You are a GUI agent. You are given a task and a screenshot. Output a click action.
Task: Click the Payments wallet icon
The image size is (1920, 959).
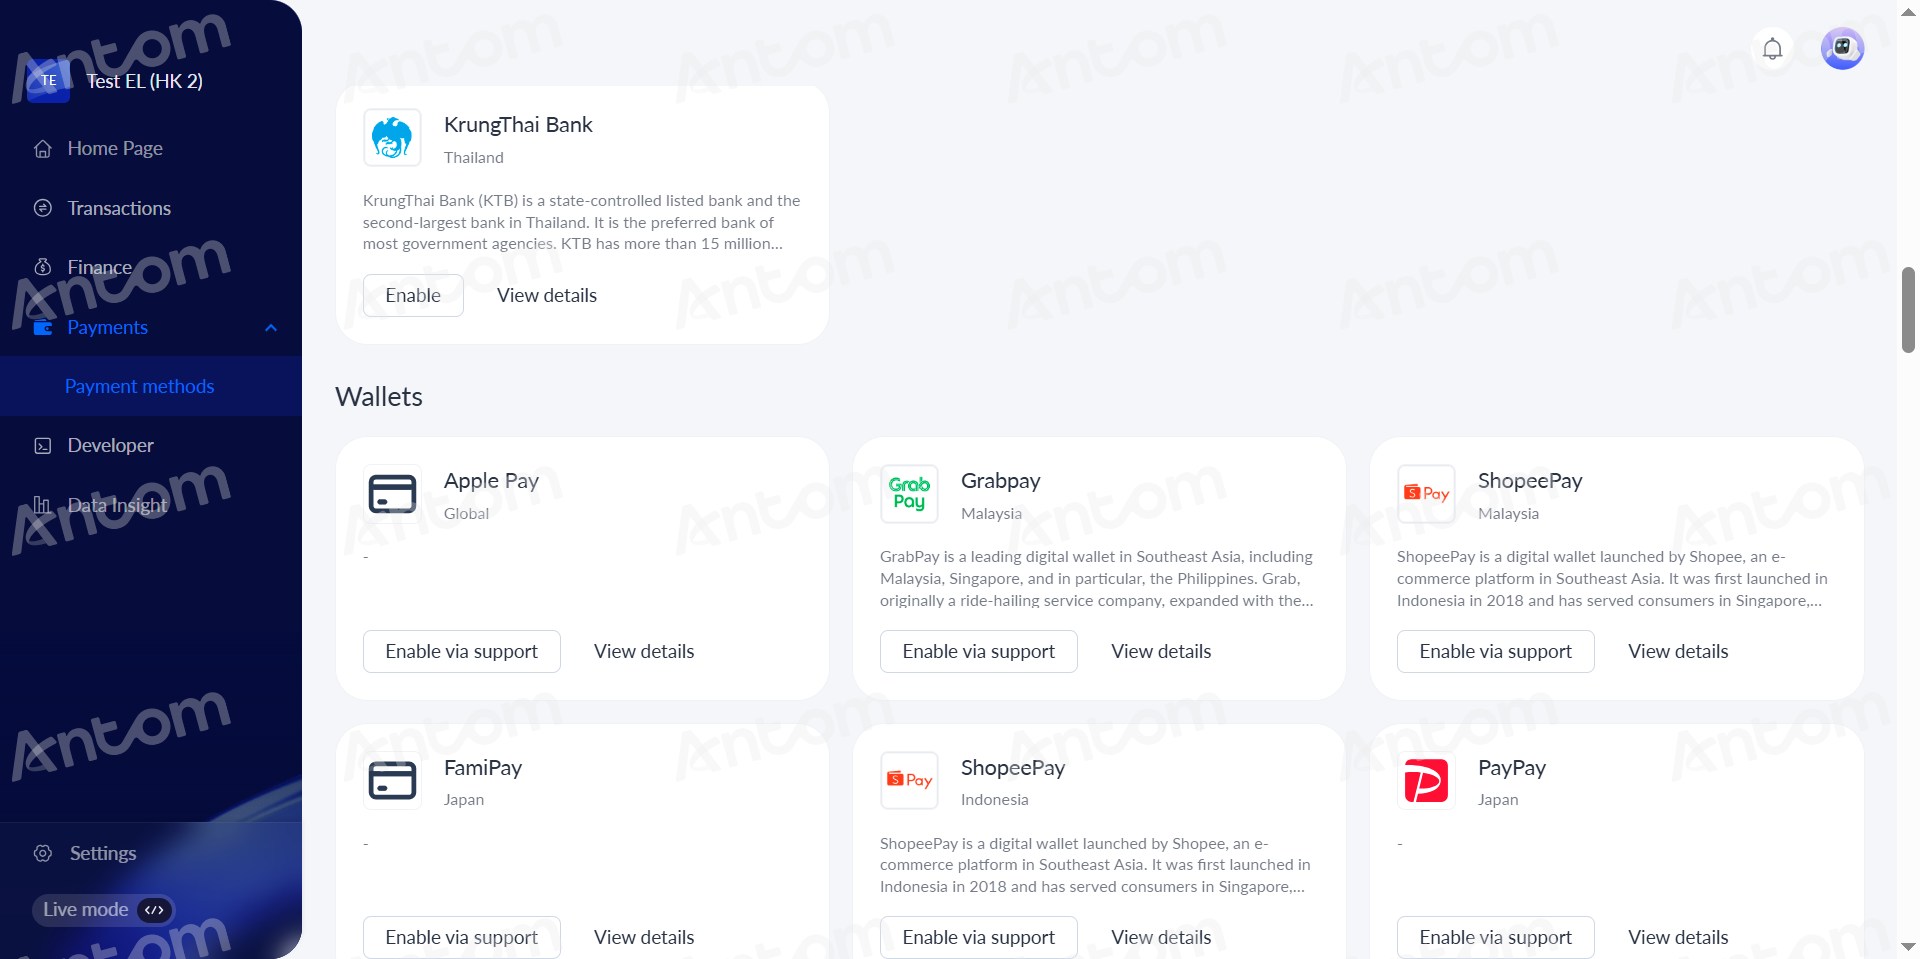pyautogui.click(x=43, y=327)
